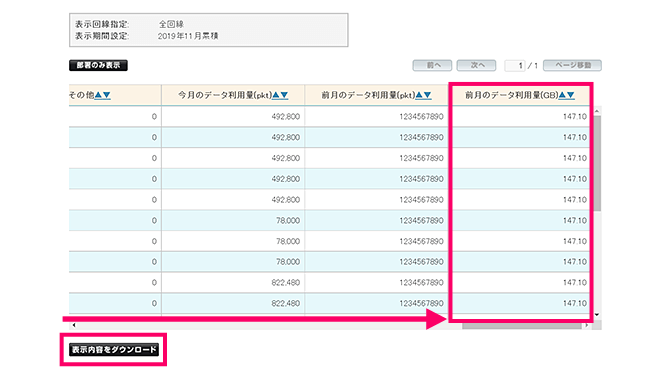
Task: Sort 前月のデータ利用量(GB) ascending arrow
Action: click(562, 95)
